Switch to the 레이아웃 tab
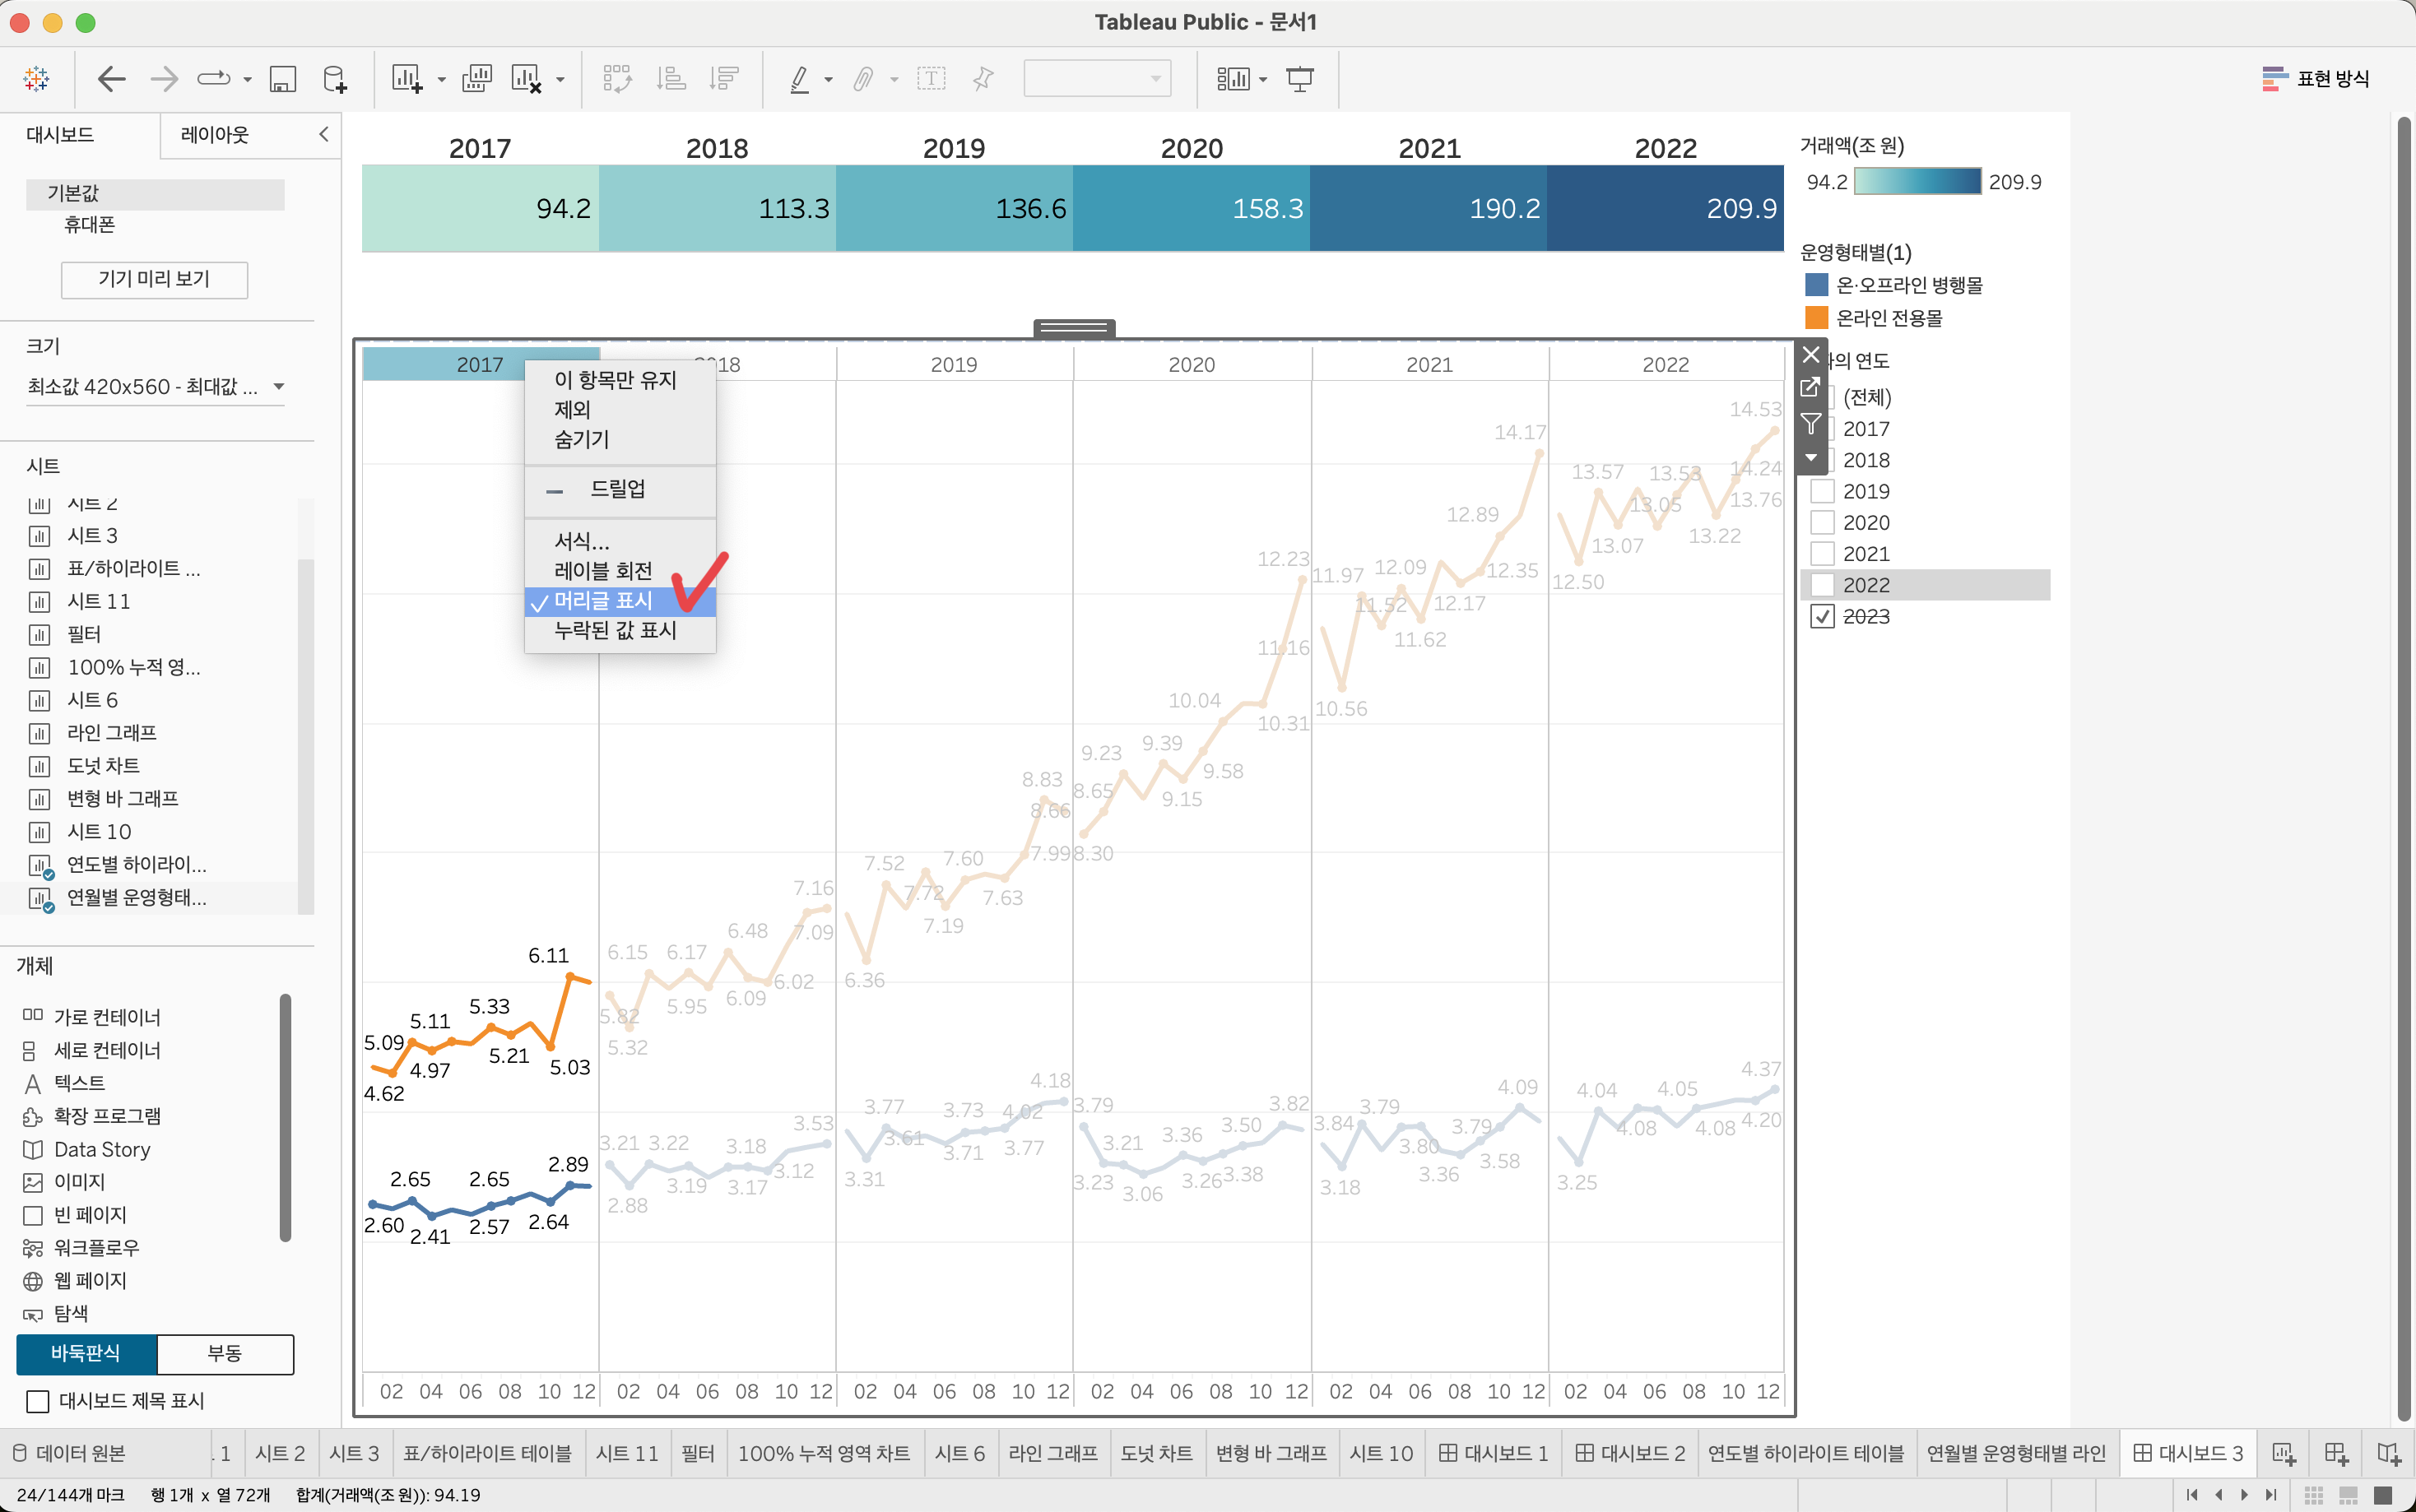 click(215, 135)
